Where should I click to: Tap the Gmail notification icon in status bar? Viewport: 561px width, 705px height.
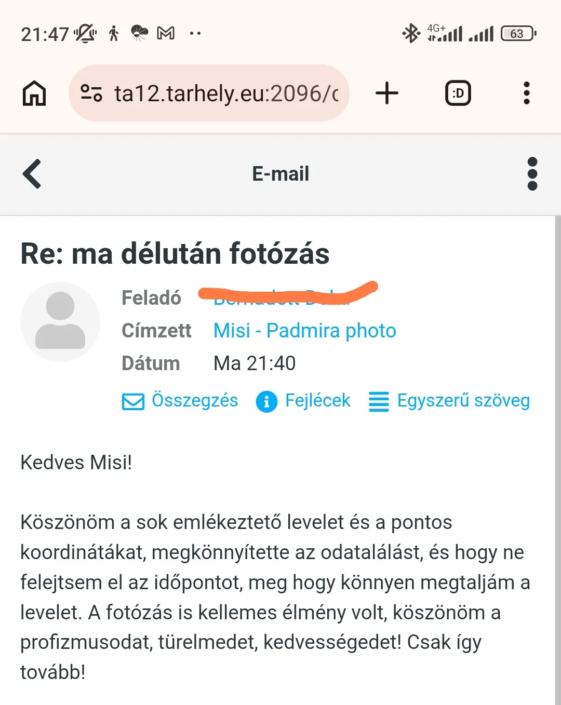[165, 33]
